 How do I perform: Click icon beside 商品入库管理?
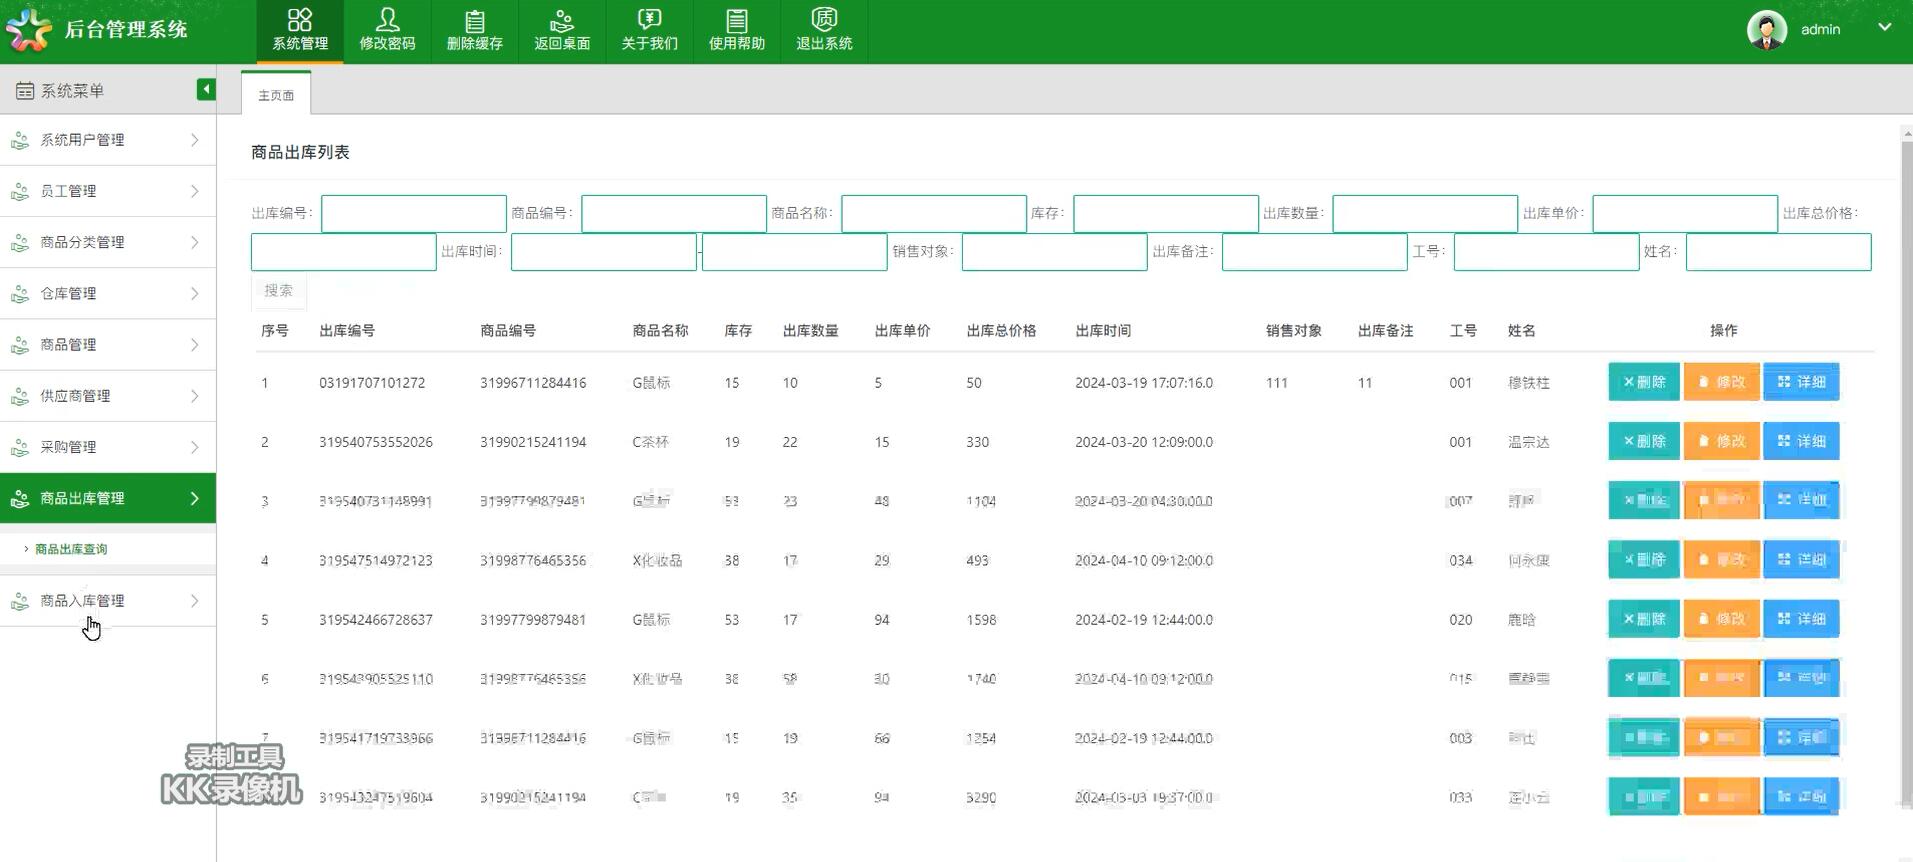click(20, 601)
